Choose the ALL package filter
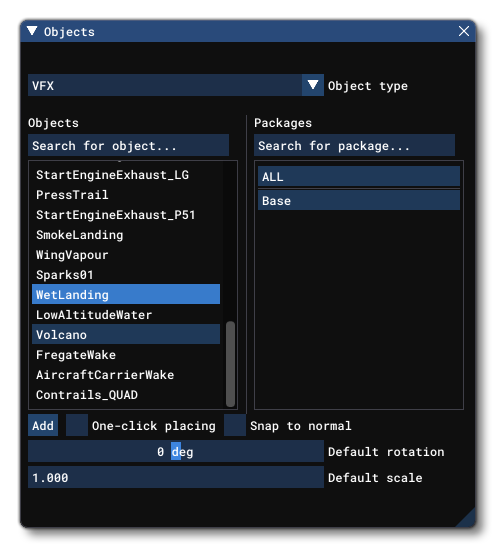The height and width of the screenshot is (548, 496). pyautogui.click(x=359, y=176)
